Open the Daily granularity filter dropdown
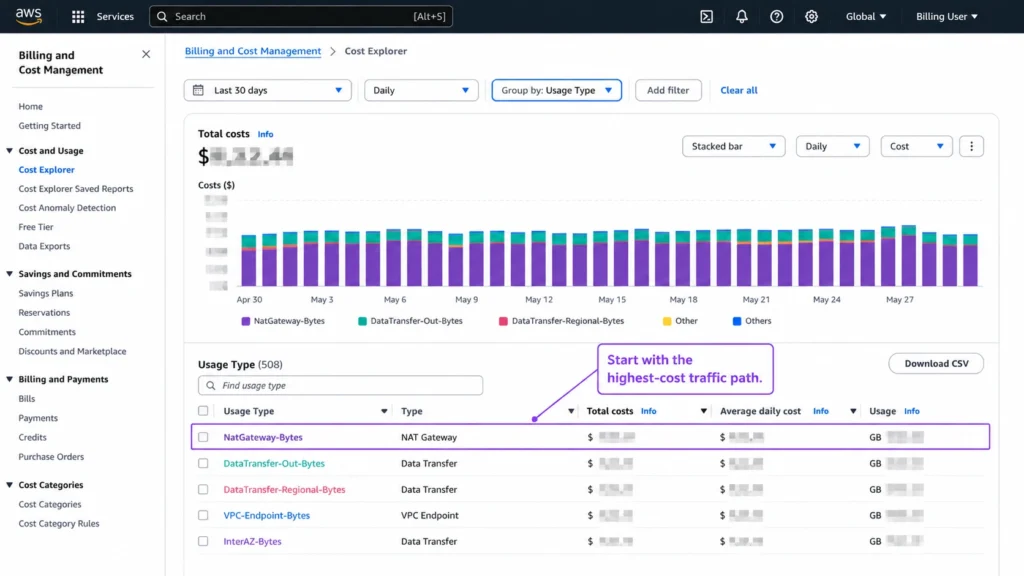The image size is (1024, 576). coord(421,90)
